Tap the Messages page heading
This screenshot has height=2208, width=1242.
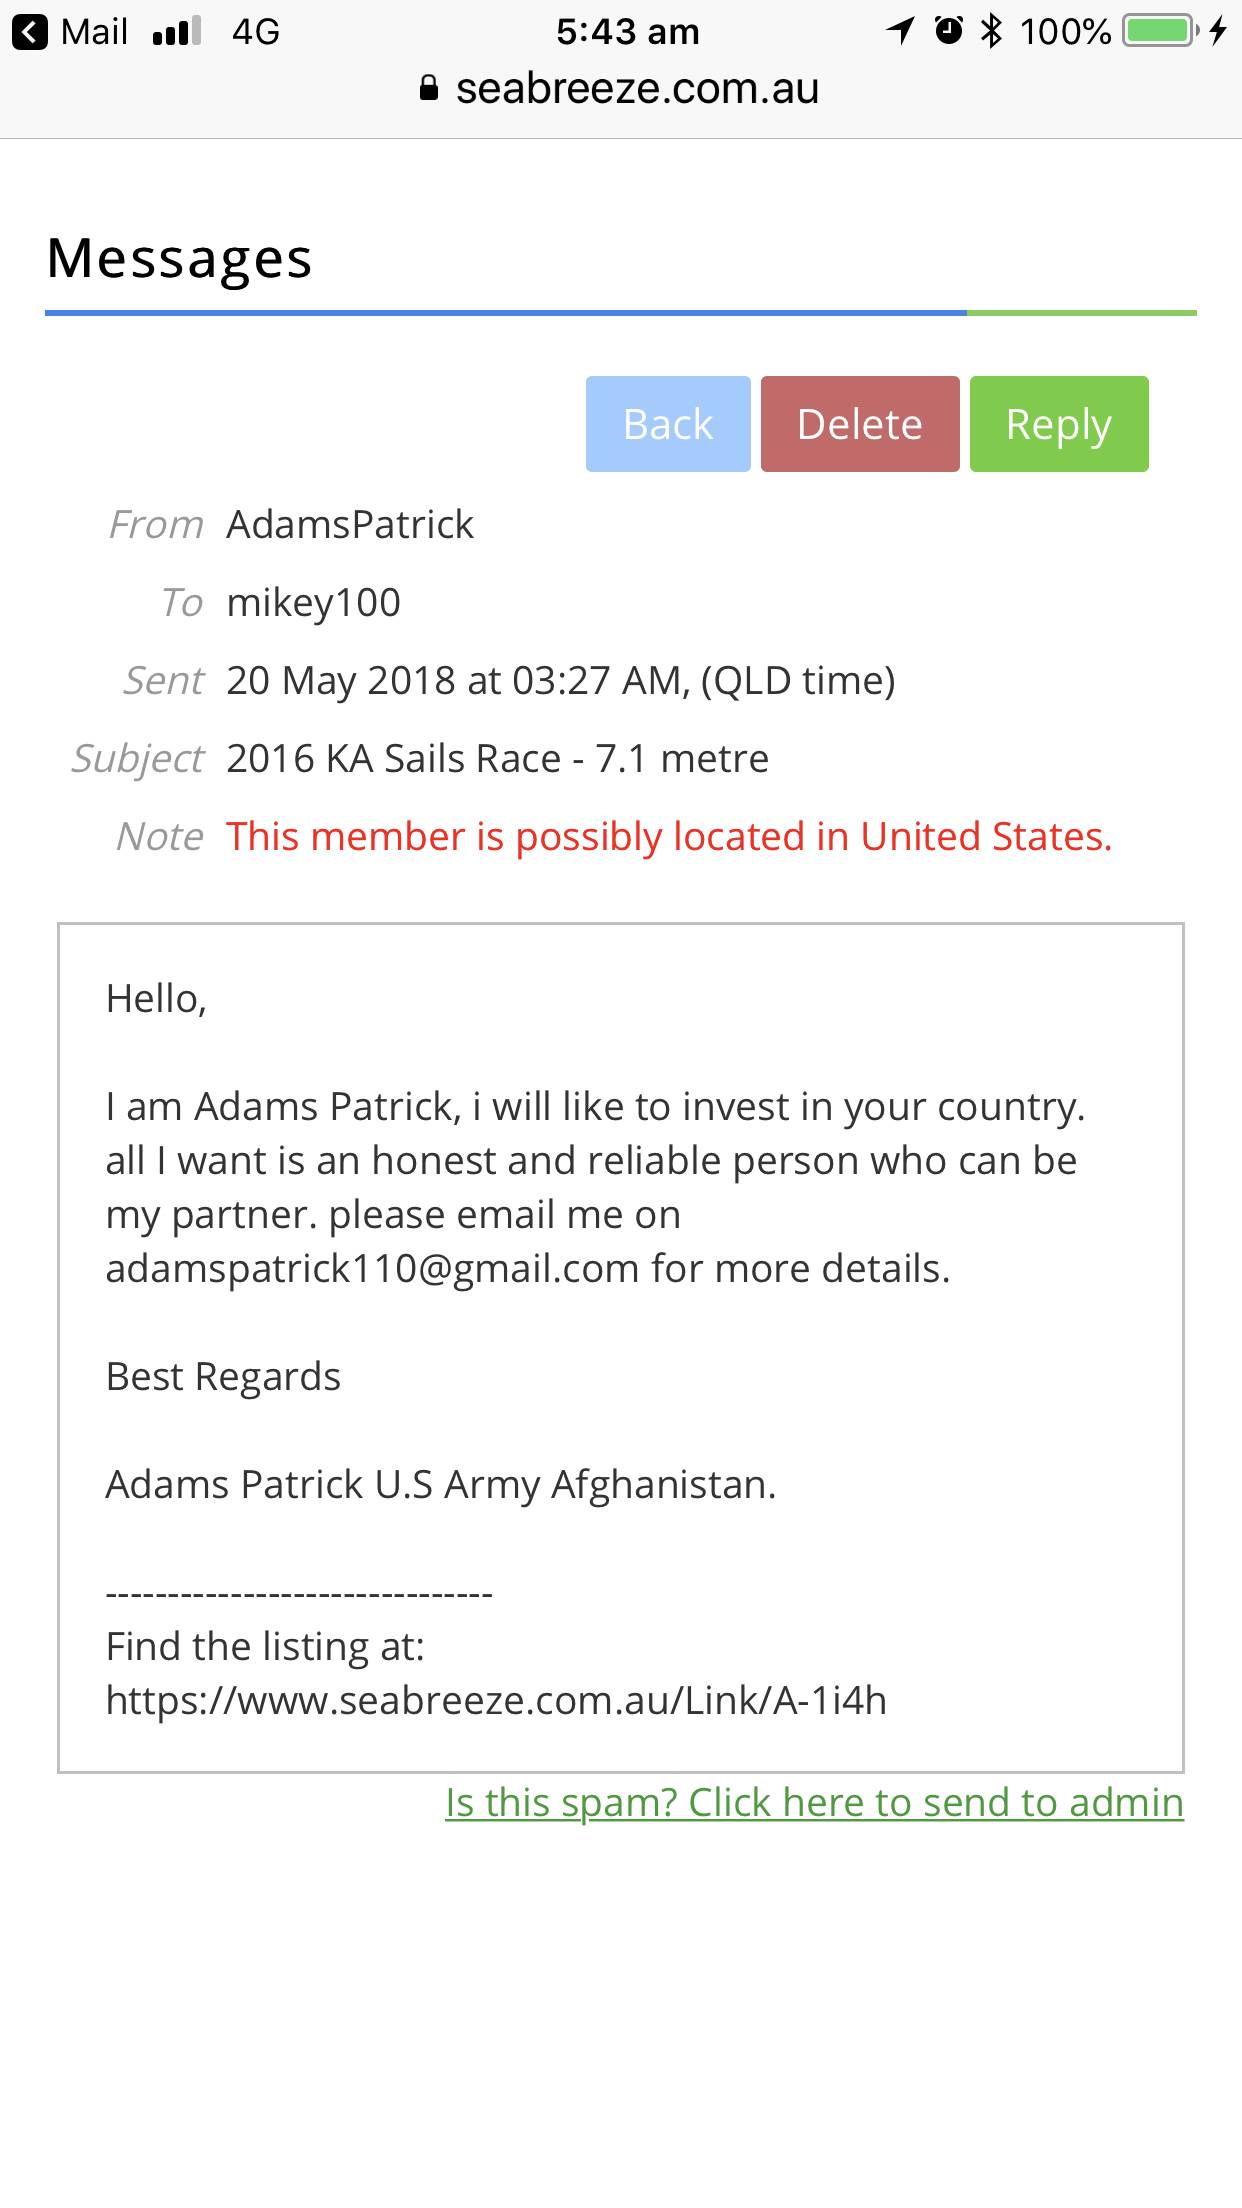[x=180, y=259]
